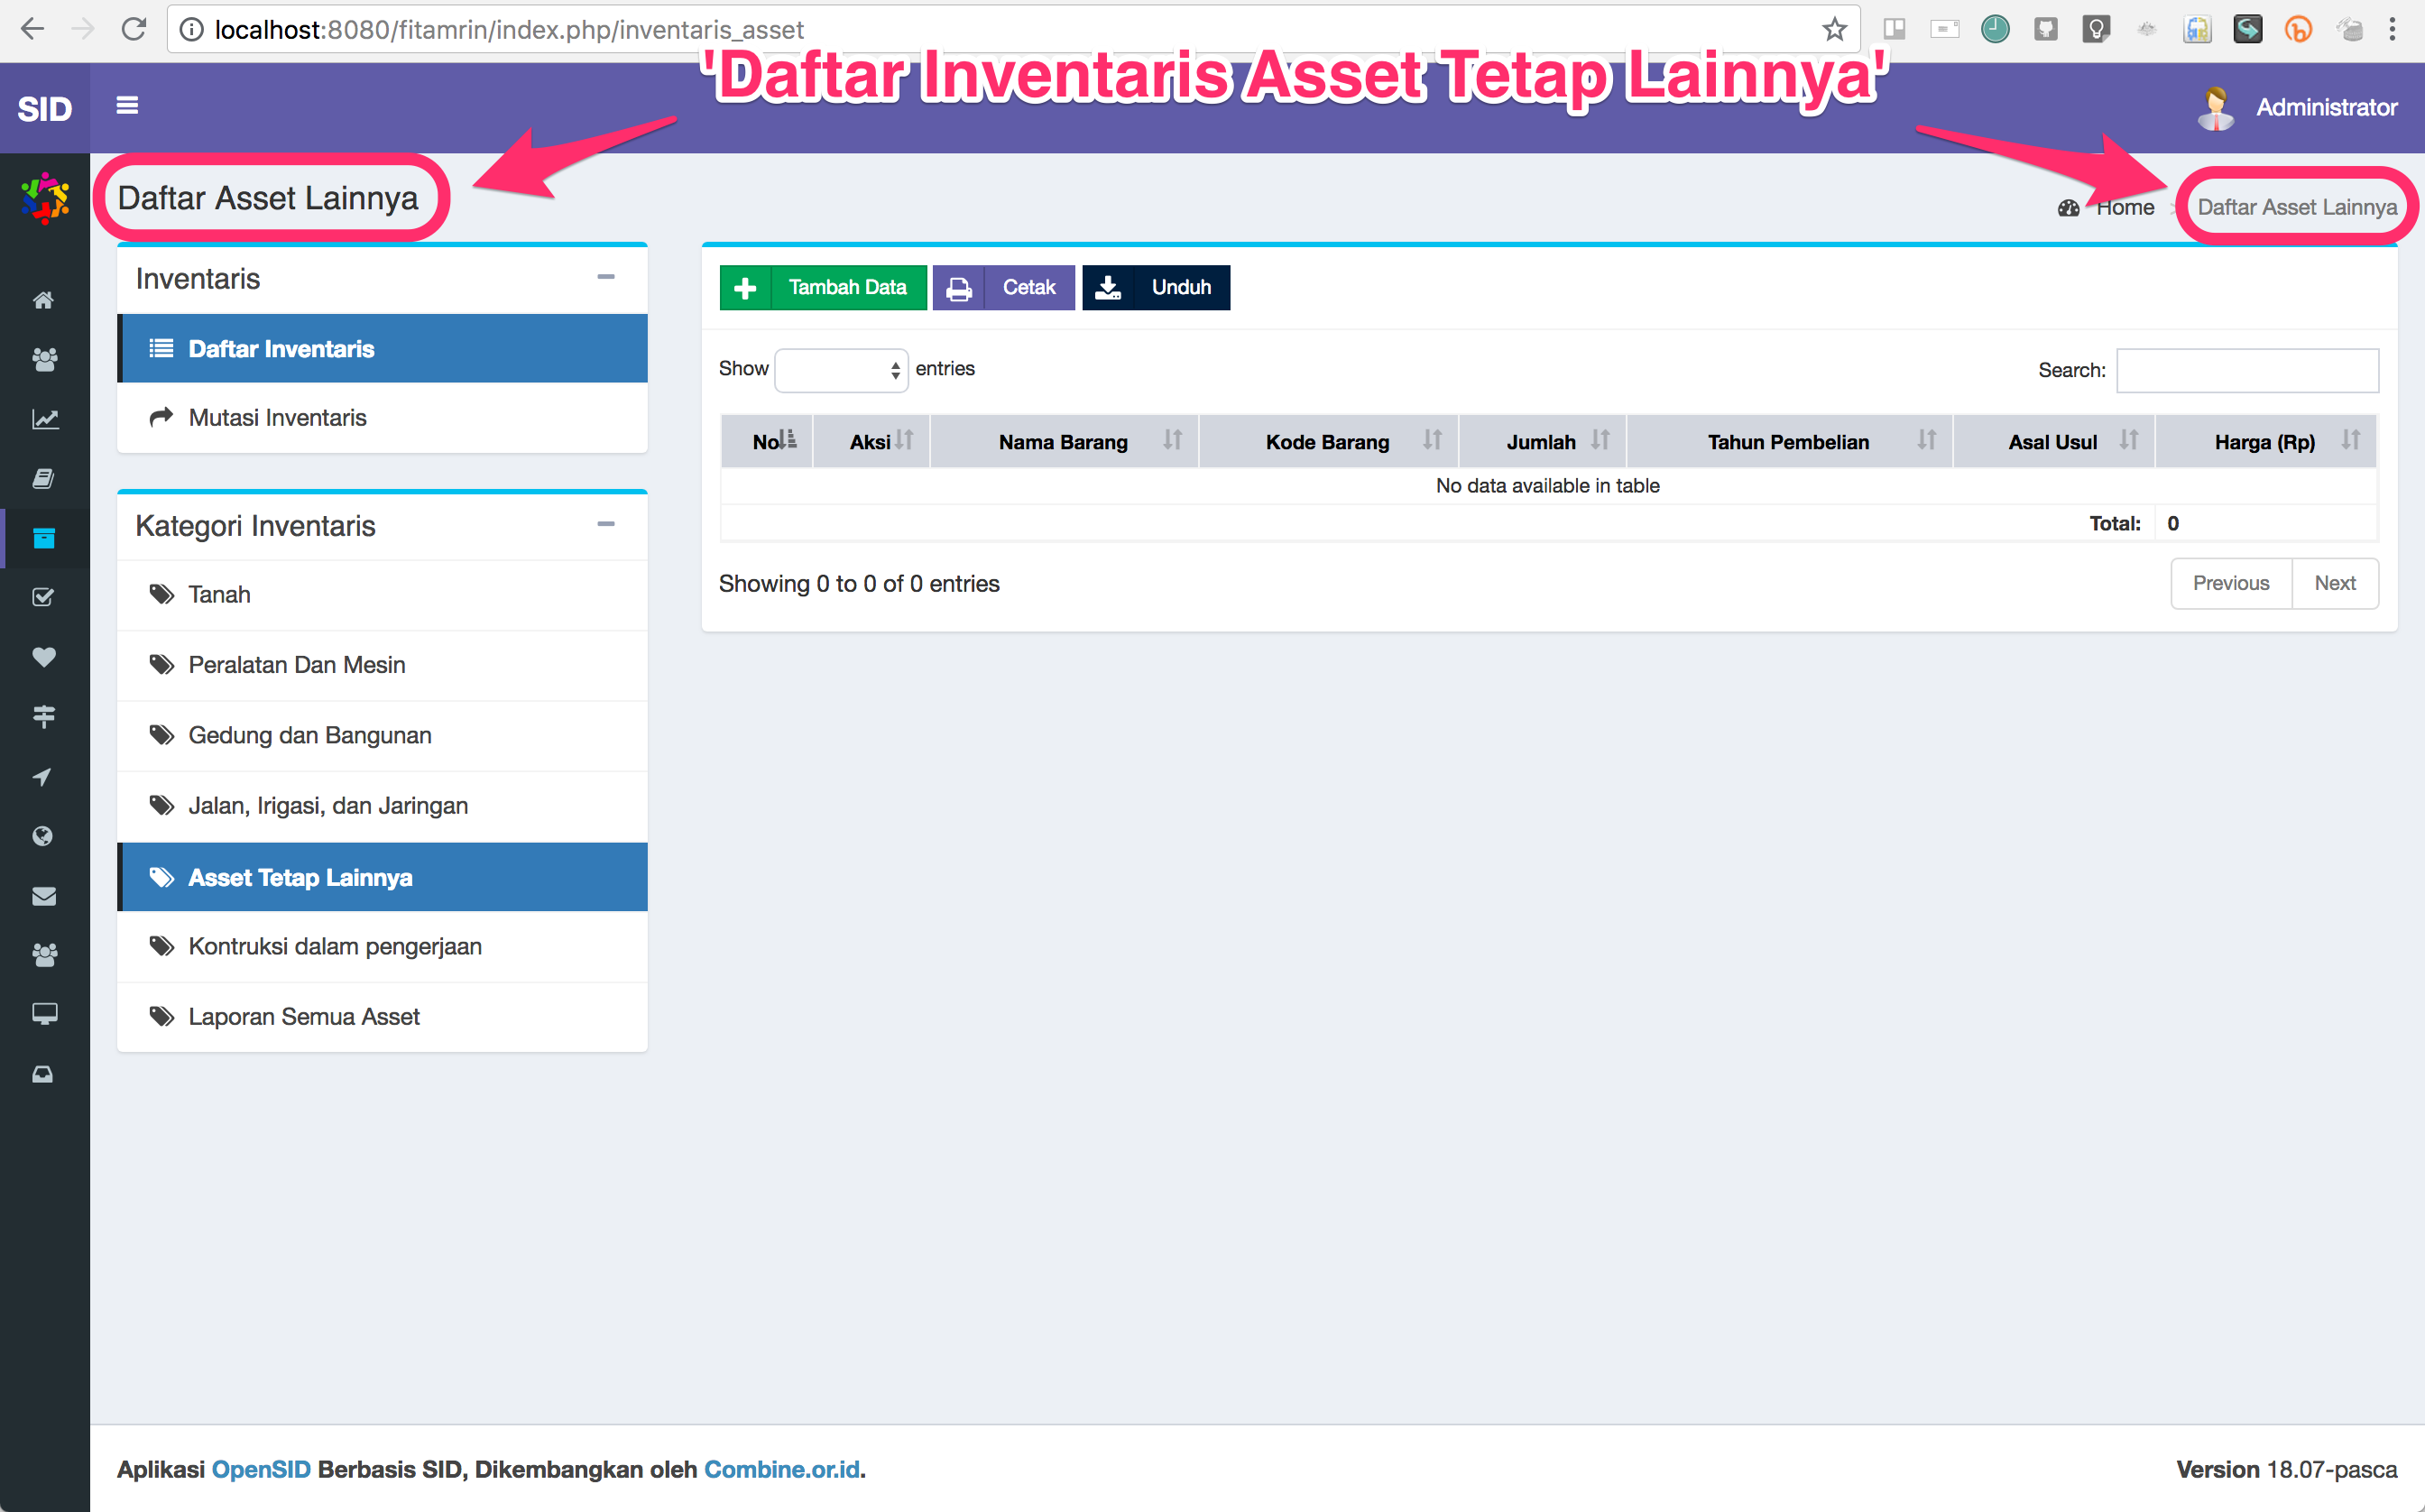The height and width of the screenshot is (1512, 2425).
Task: Bookmark the page with the star icon
Action: coord(1835,29)
